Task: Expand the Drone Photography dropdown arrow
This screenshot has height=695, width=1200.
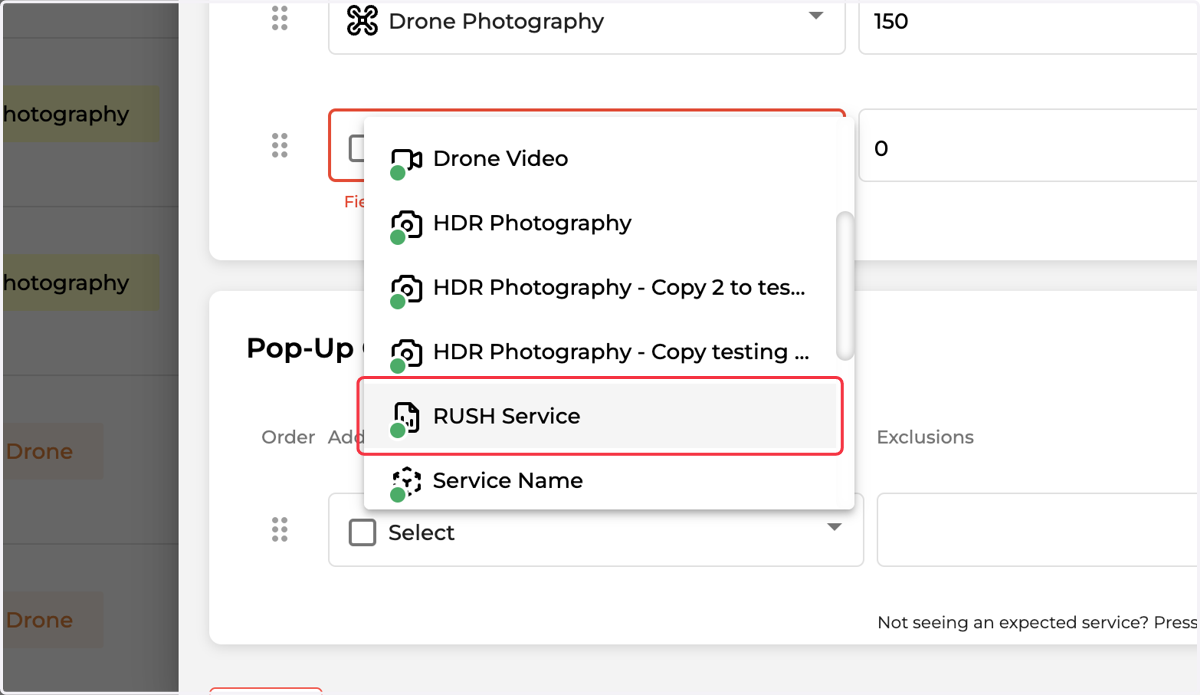Action: click(816, 16)
